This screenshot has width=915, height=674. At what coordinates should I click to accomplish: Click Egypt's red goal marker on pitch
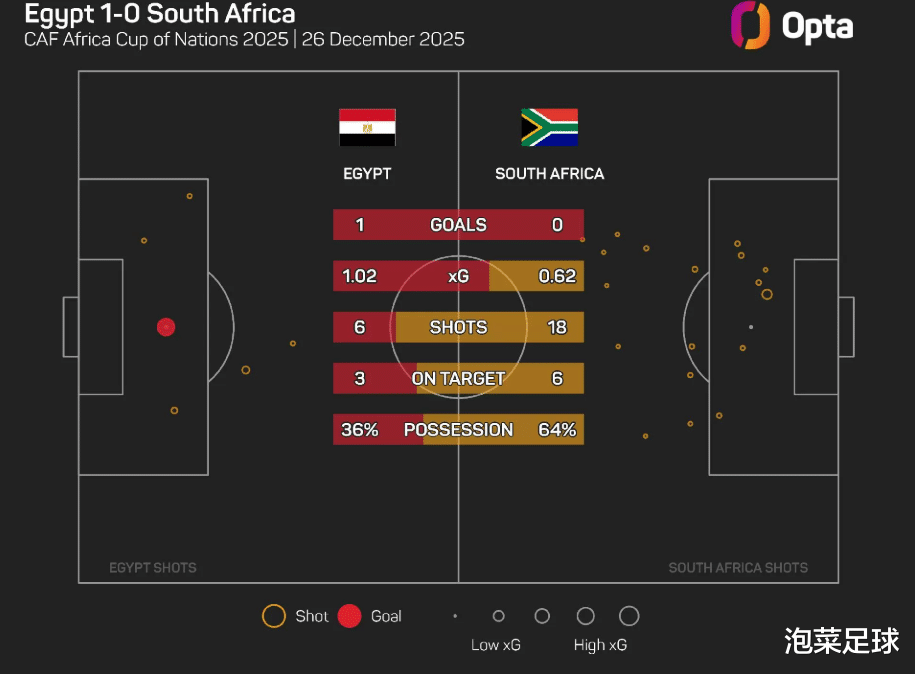(166, 327)
